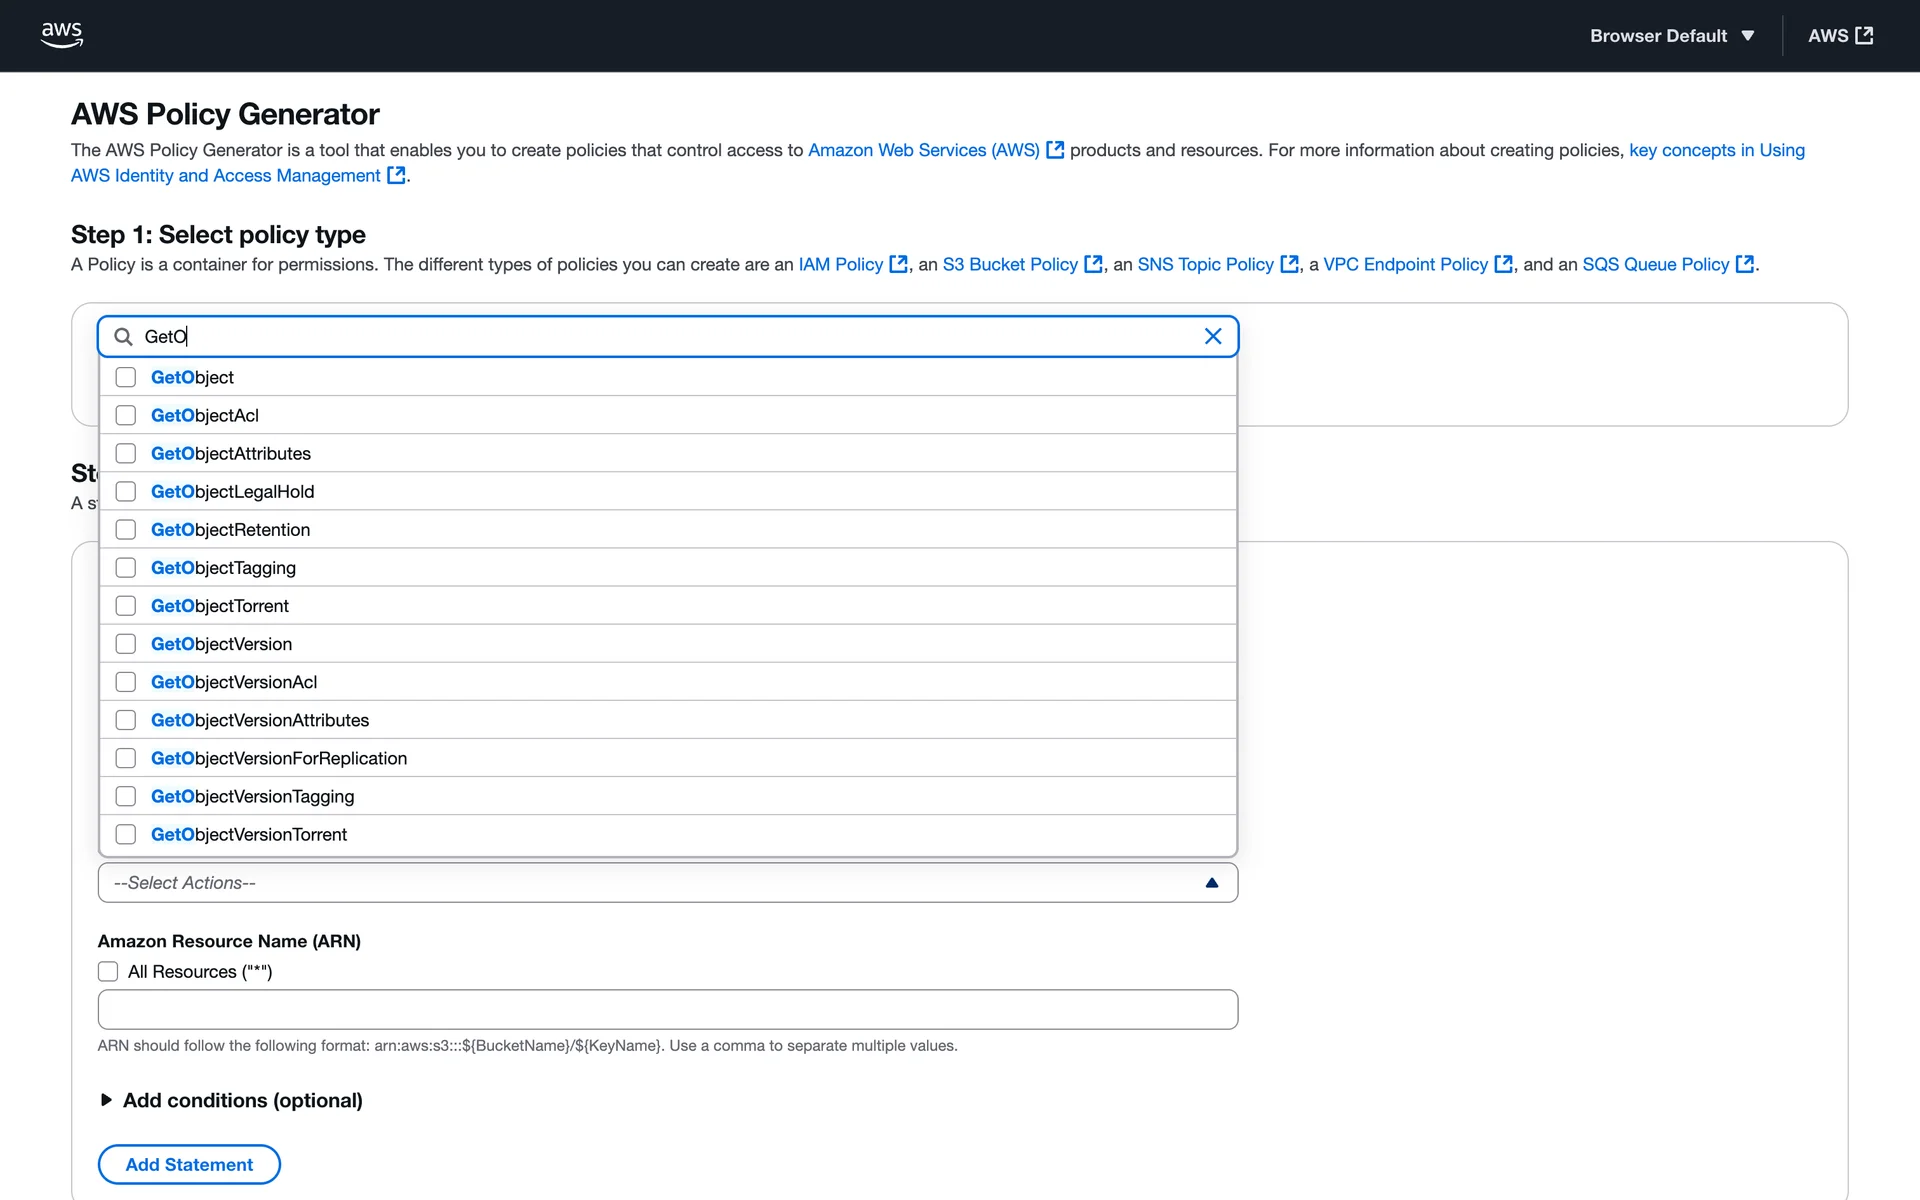Enable the All Resources checkbox

108,972
